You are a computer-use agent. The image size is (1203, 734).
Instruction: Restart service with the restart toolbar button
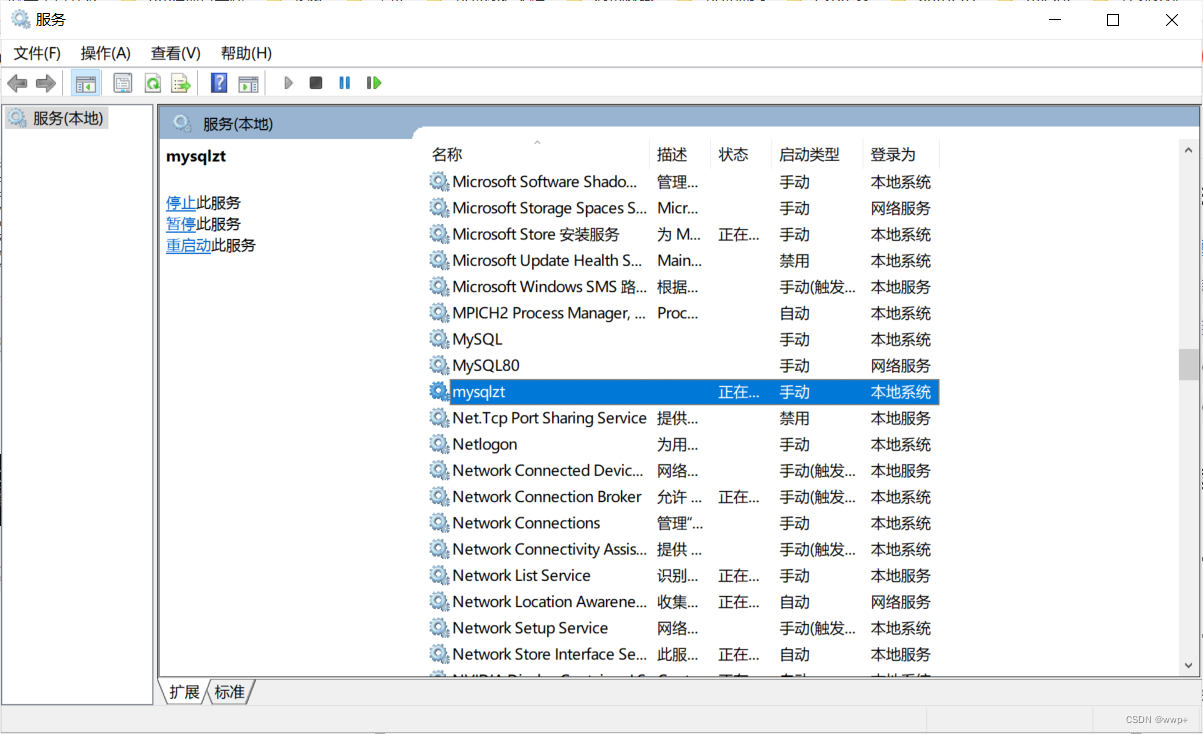pyautogui.click(x=374, y=83)
